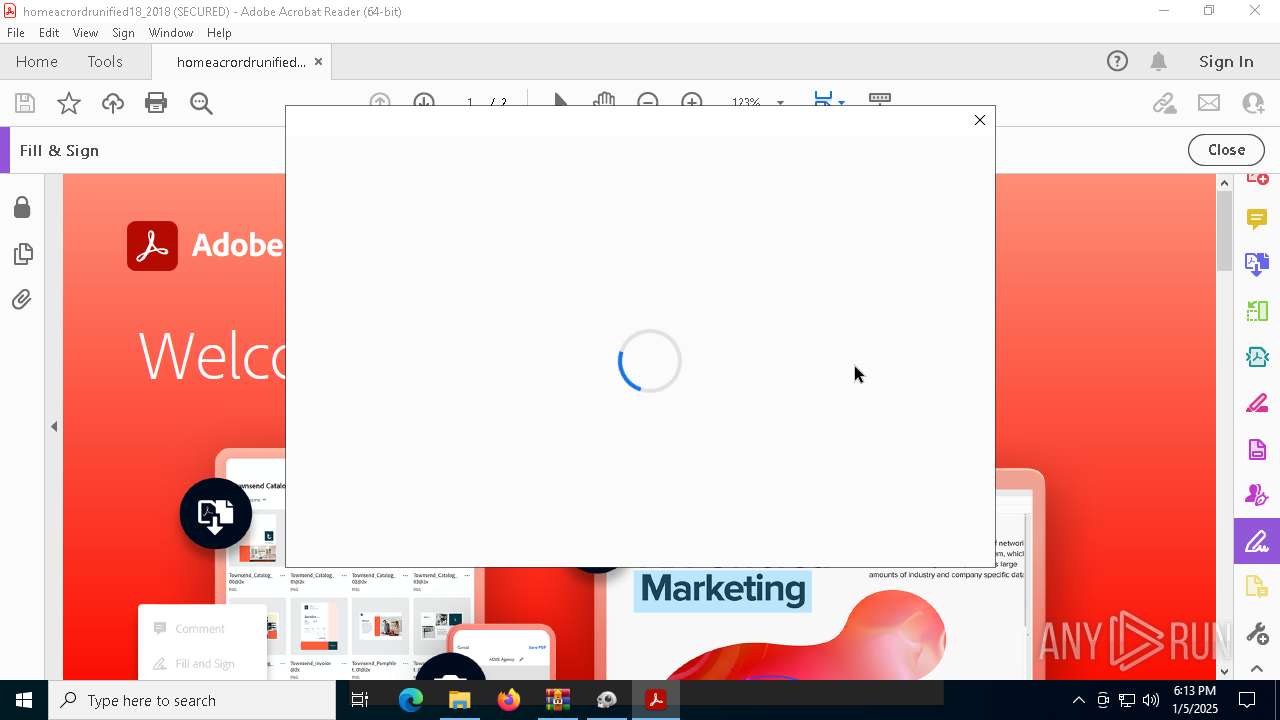Open the Help question mark icon
This screenshot has height=720, width=1280.
click(x=1117, y=61)
